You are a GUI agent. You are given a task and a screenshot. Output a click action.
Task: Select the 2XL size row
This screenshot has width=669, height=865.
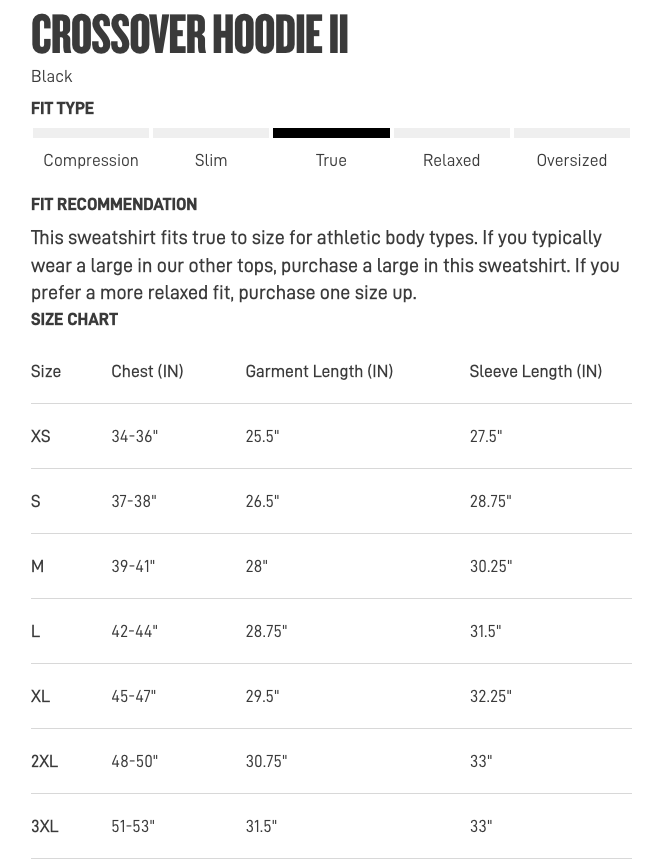pyautogui.click(x=331, y=761)
